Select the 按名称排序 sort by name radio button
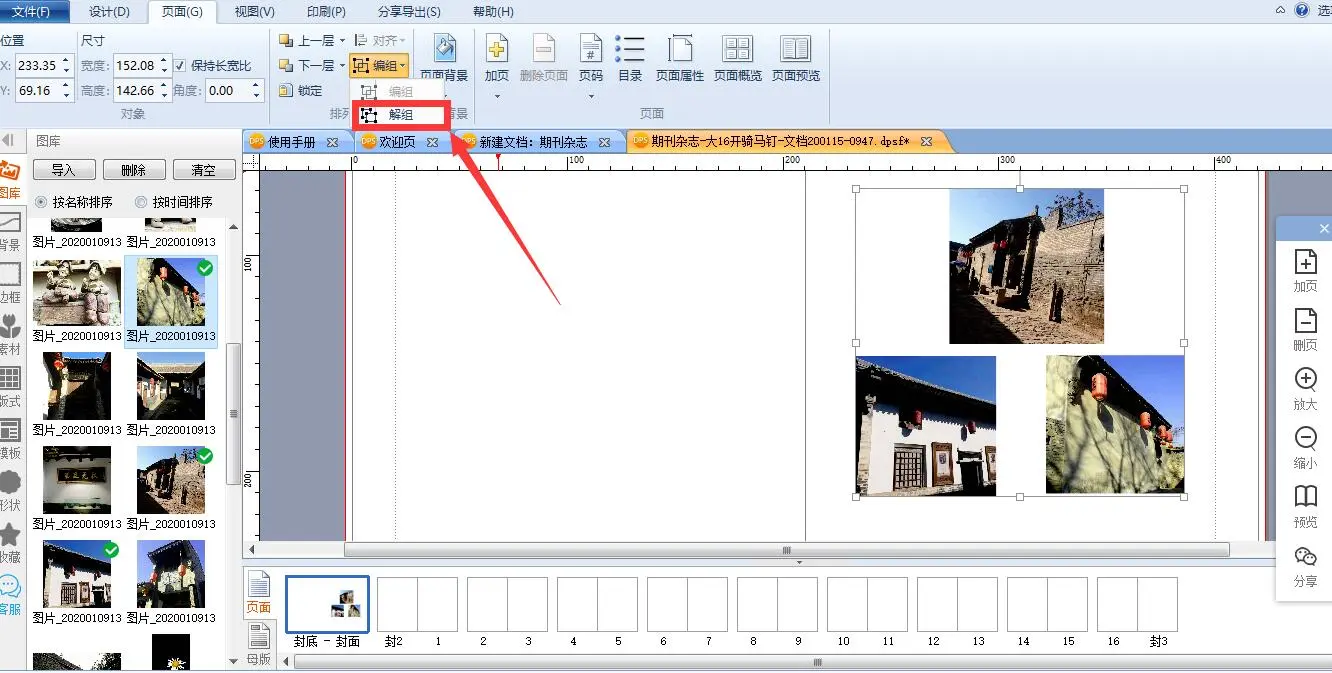The width and height of the screenshot is (1332, 673). (x=41, y=202)
